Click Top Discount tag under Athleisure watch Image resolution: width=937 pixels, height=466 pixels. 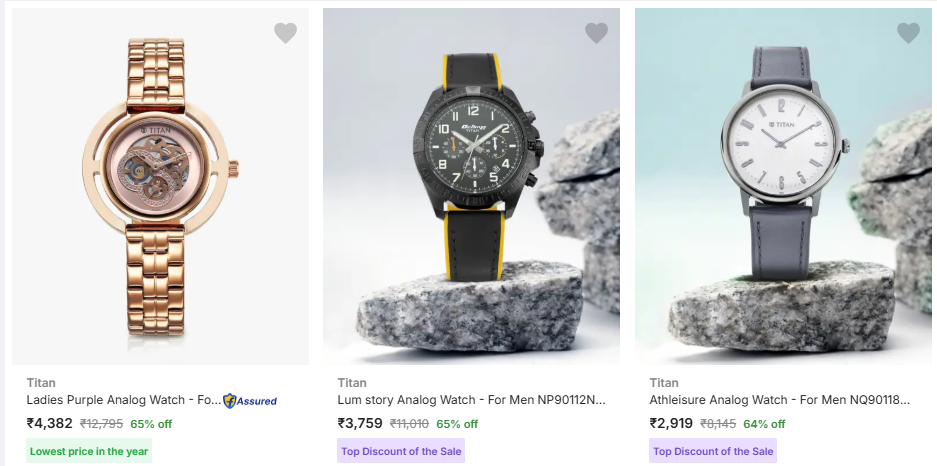pyautogui.click(x=713, y=451)
